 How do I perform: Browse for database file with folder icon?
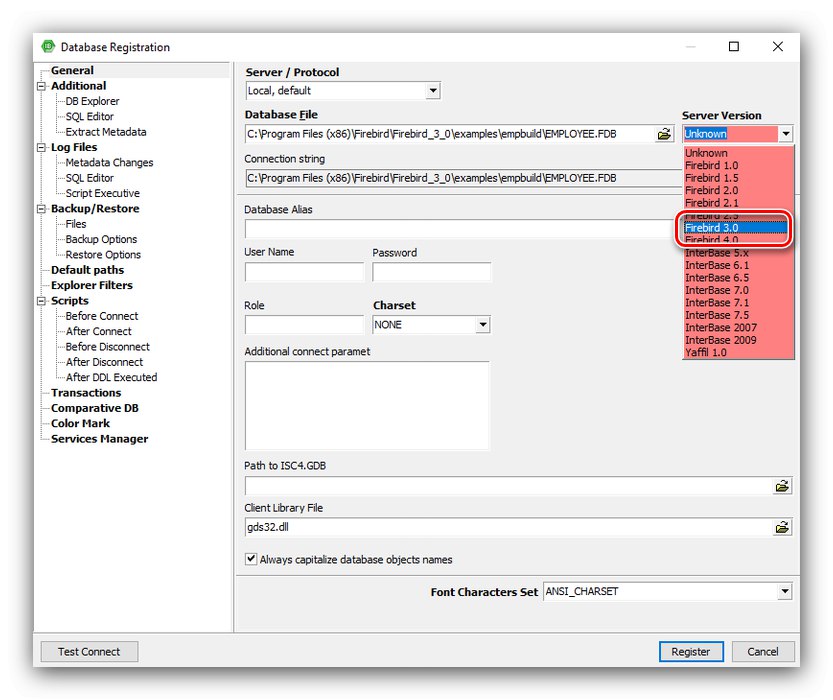(x=664, y=134)
